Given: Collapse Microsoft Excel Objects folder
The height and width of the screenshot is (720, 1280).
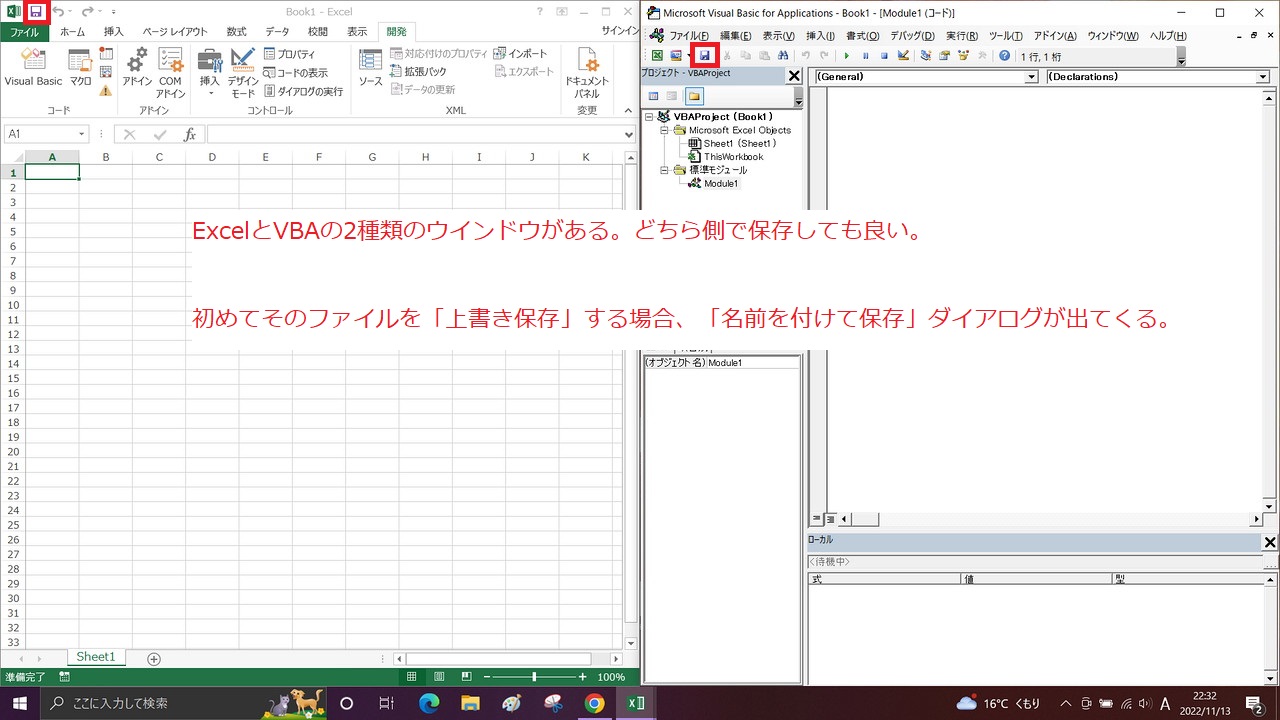Looking at the screenshot, I should point(664,130).
